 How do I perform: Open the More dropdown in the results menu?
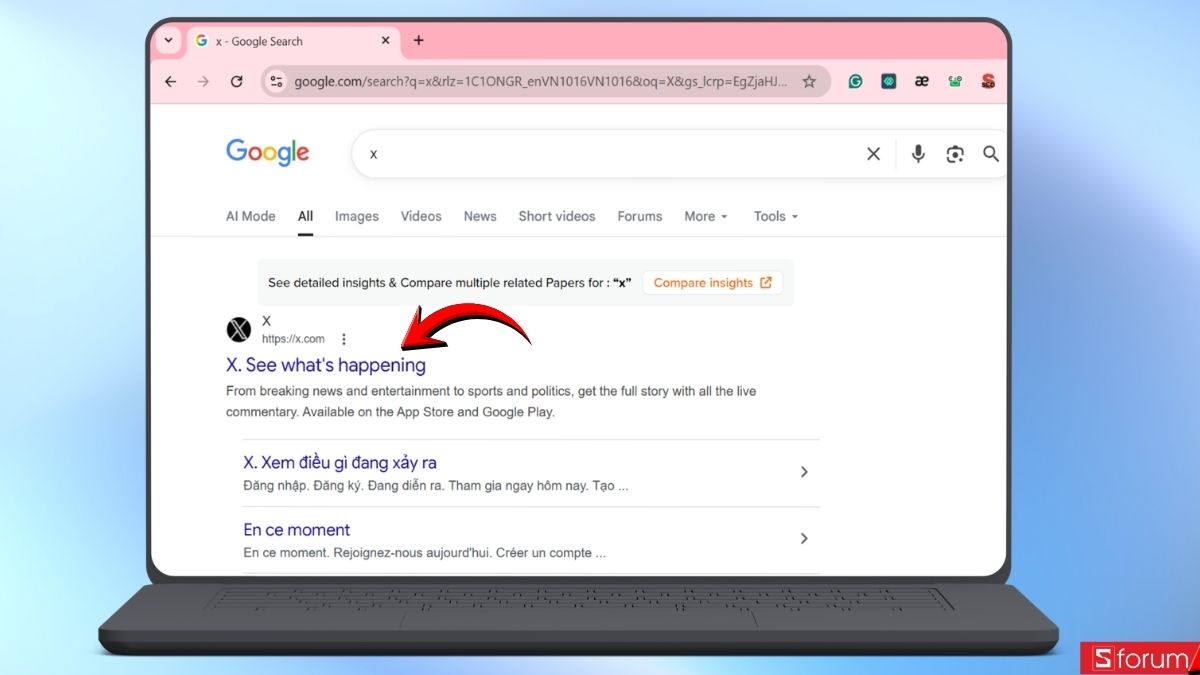[705, 216]
